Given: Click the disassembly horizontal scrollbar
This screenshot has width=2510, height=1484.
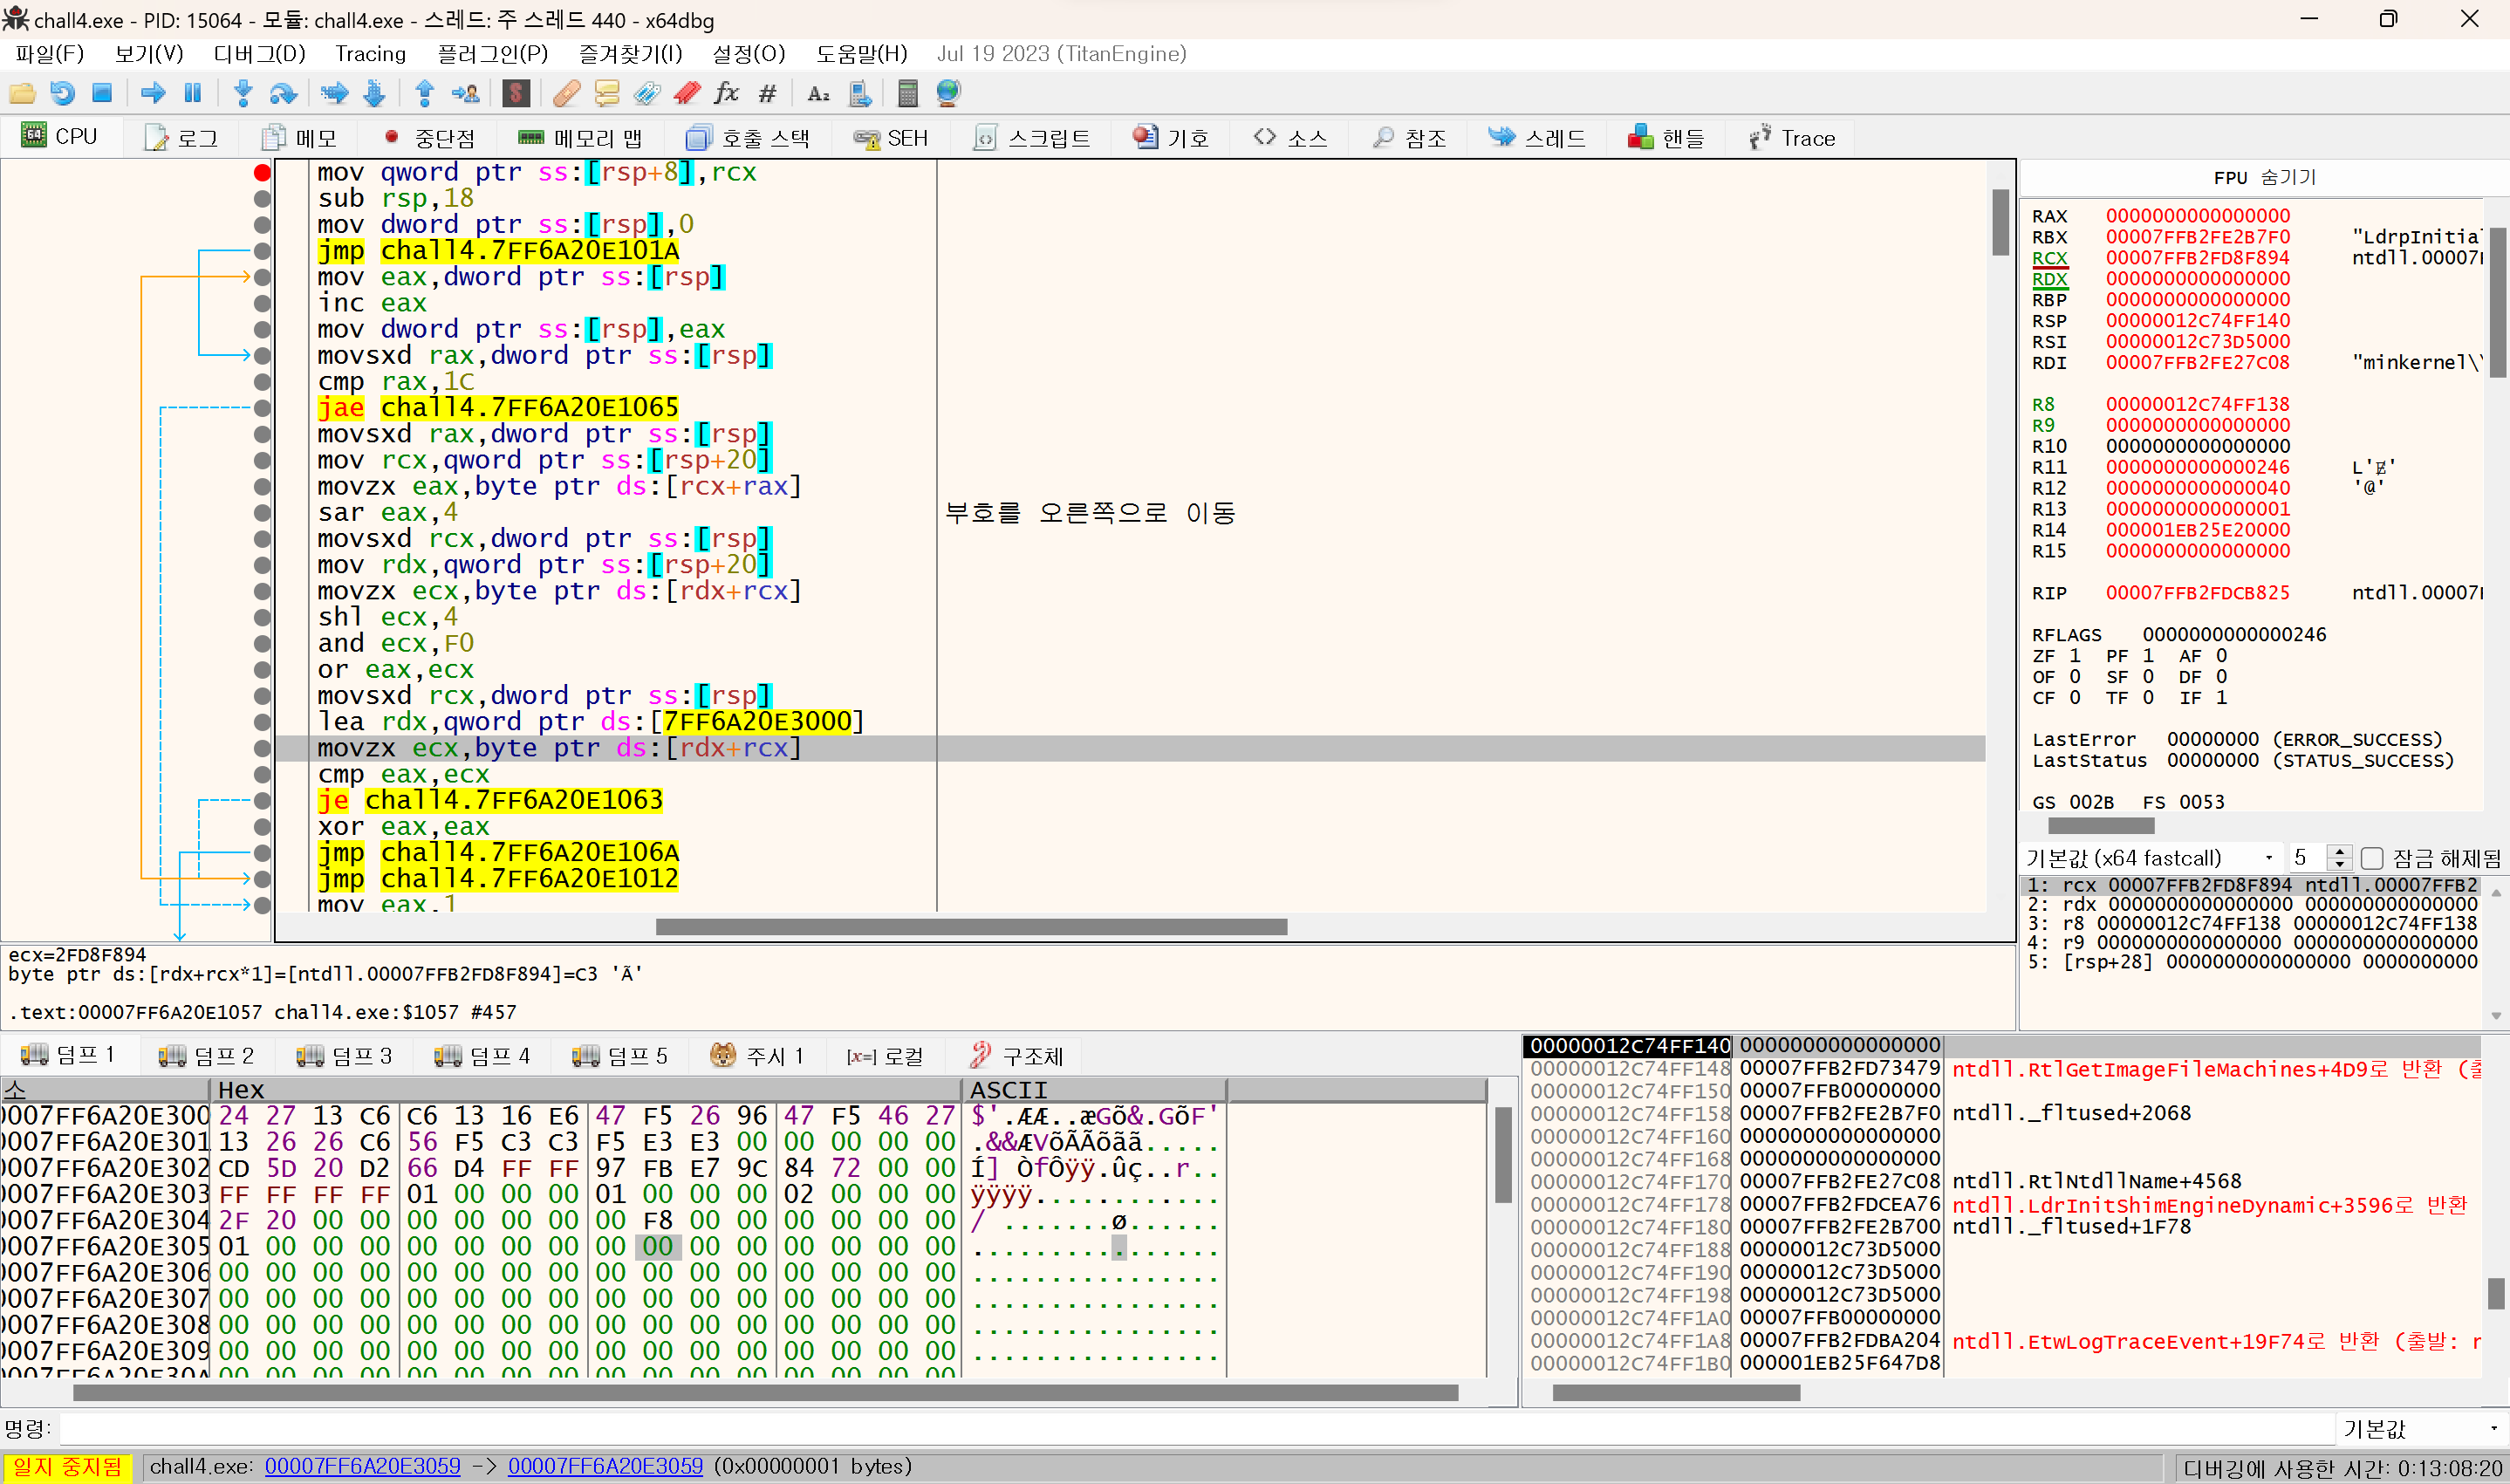Looking at the screenshot, I should [x=970, y=927].
